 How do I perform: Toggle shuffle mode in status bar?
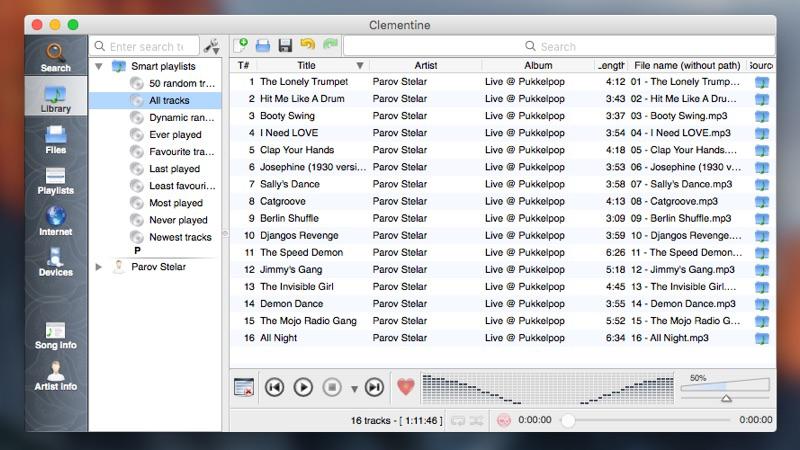tap(477, 420)
